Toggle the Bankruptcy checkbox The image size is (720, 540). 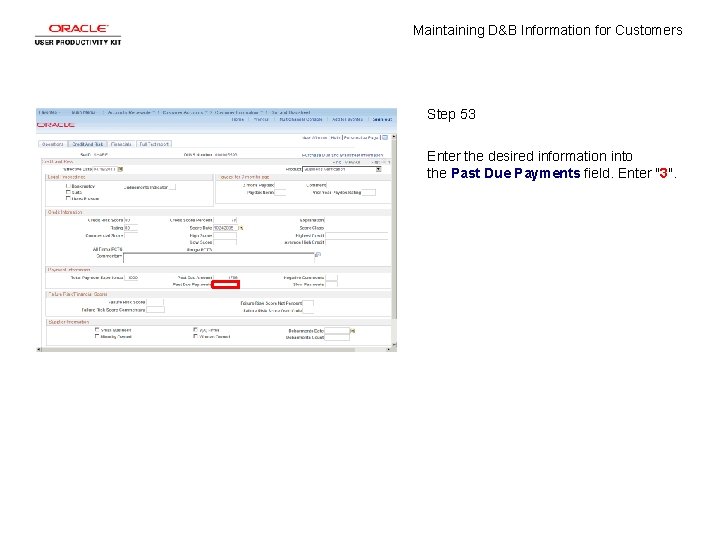point(68,186)
